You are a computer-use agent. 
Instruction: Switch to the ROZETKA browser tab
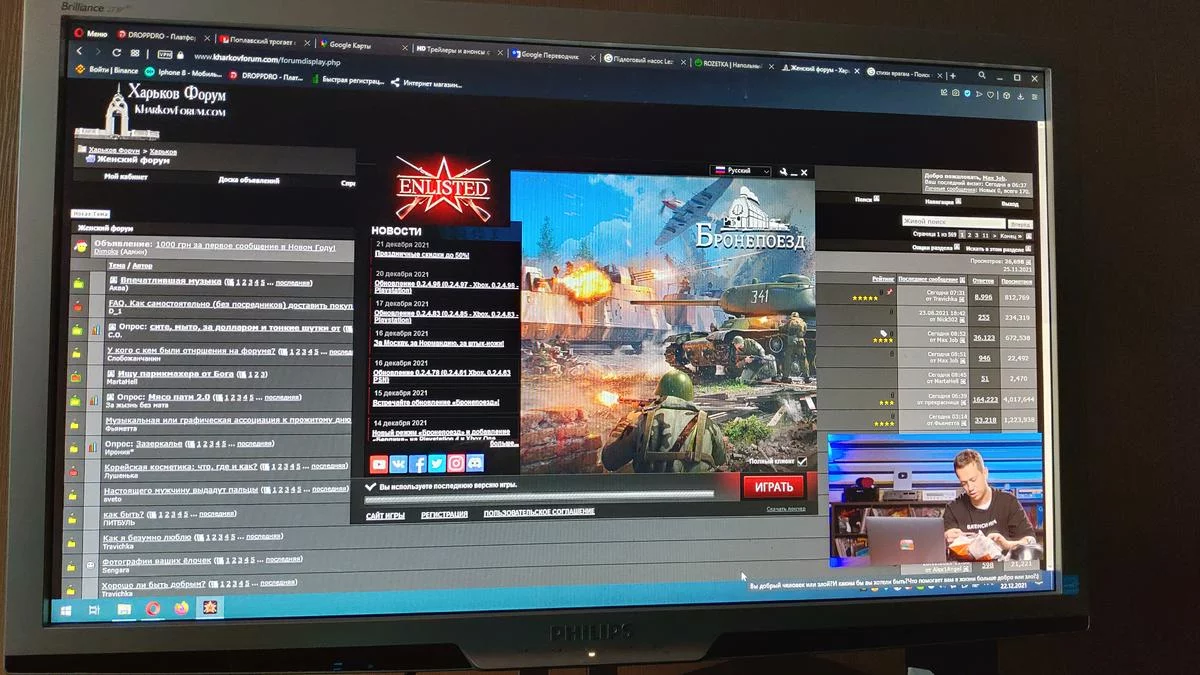pyautogui.click(x=735, y=64)
